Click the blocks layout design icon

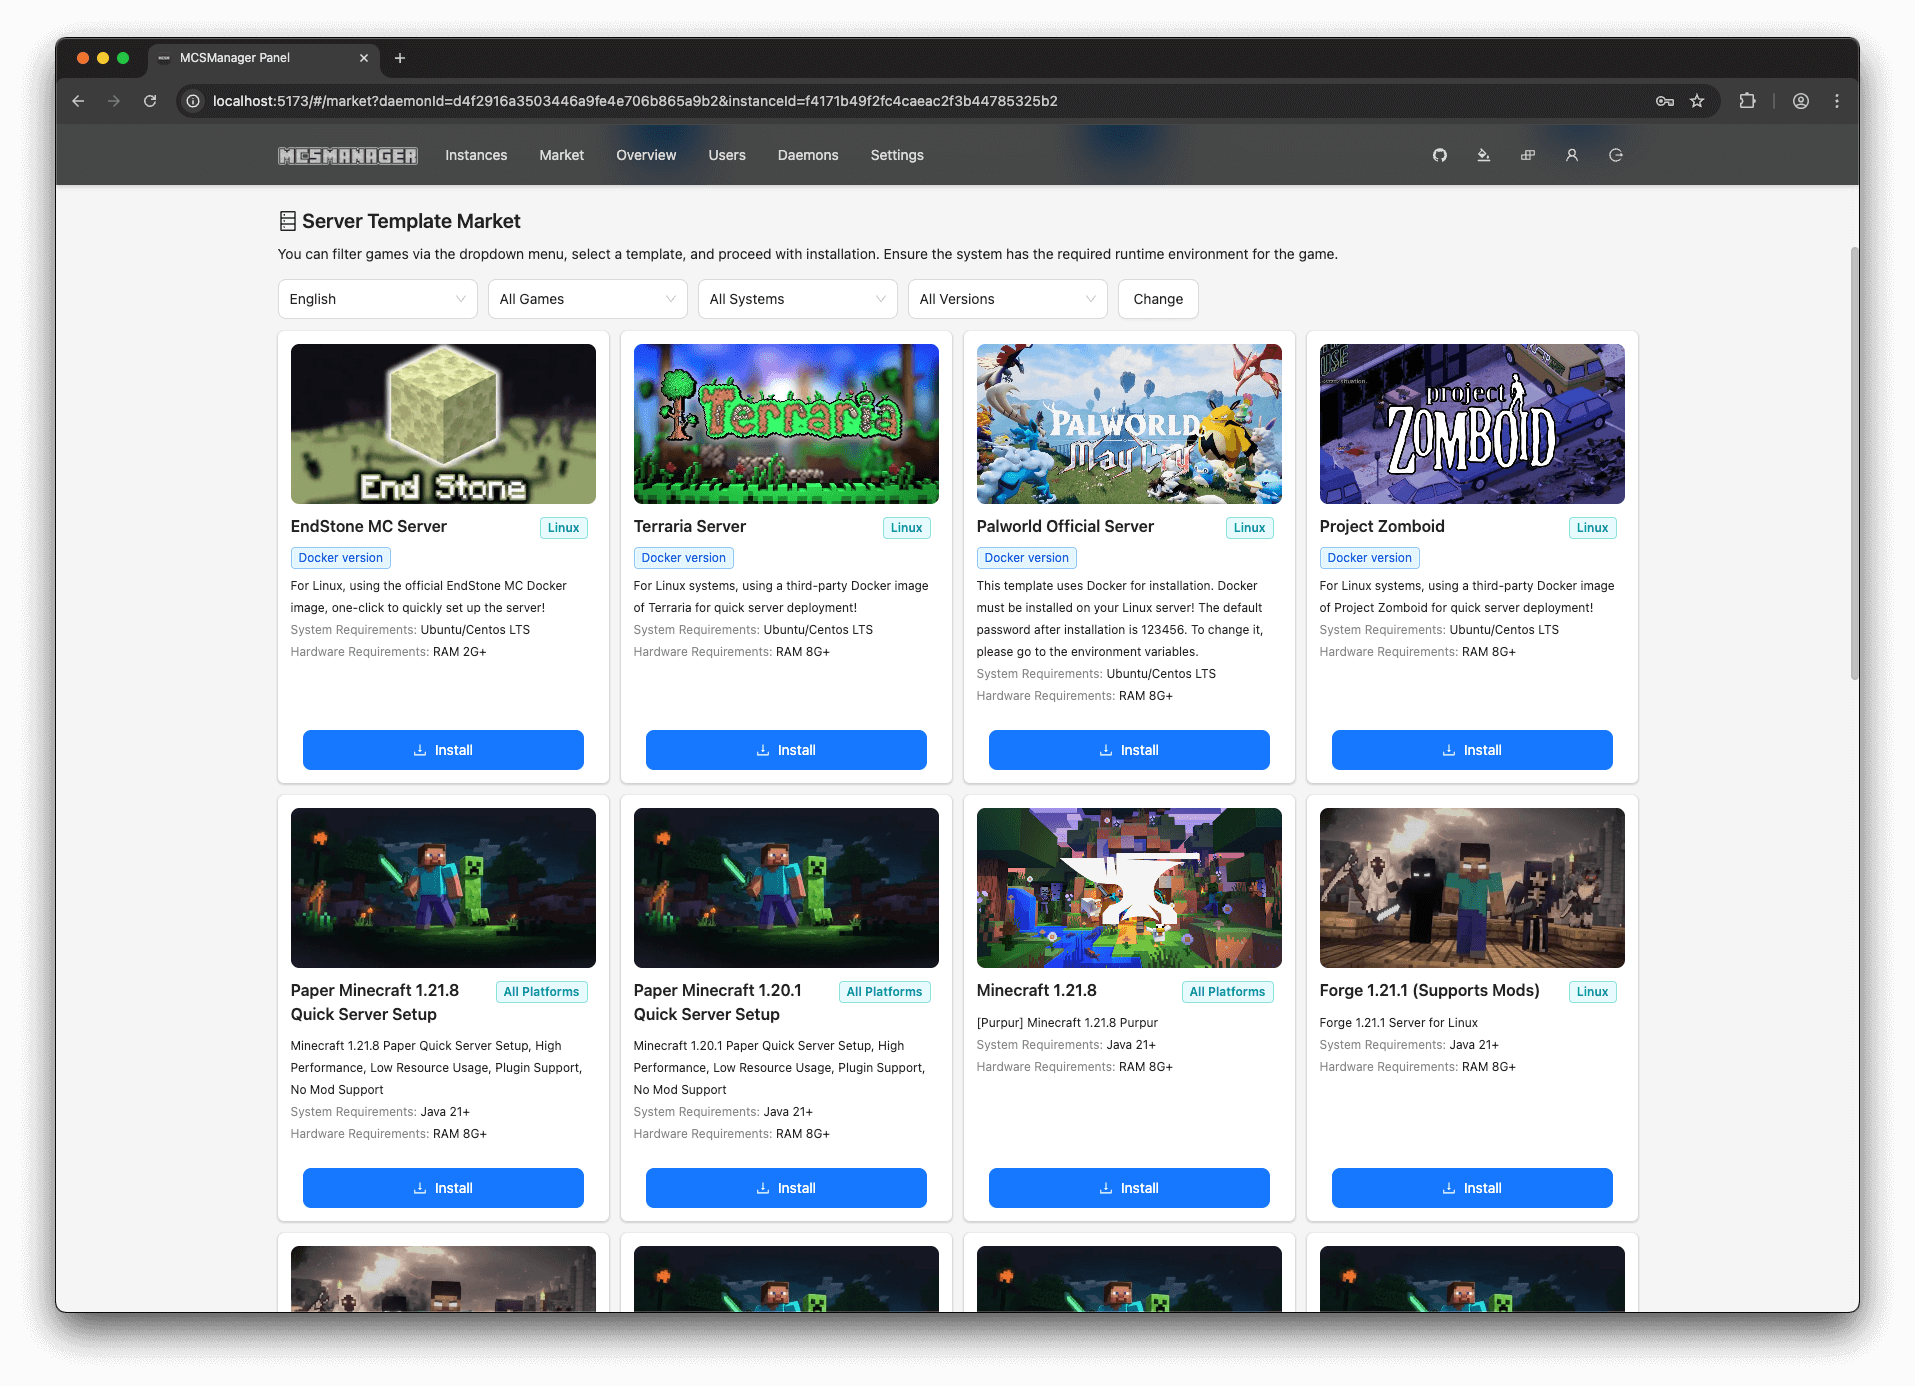(x=1527, y=155)
